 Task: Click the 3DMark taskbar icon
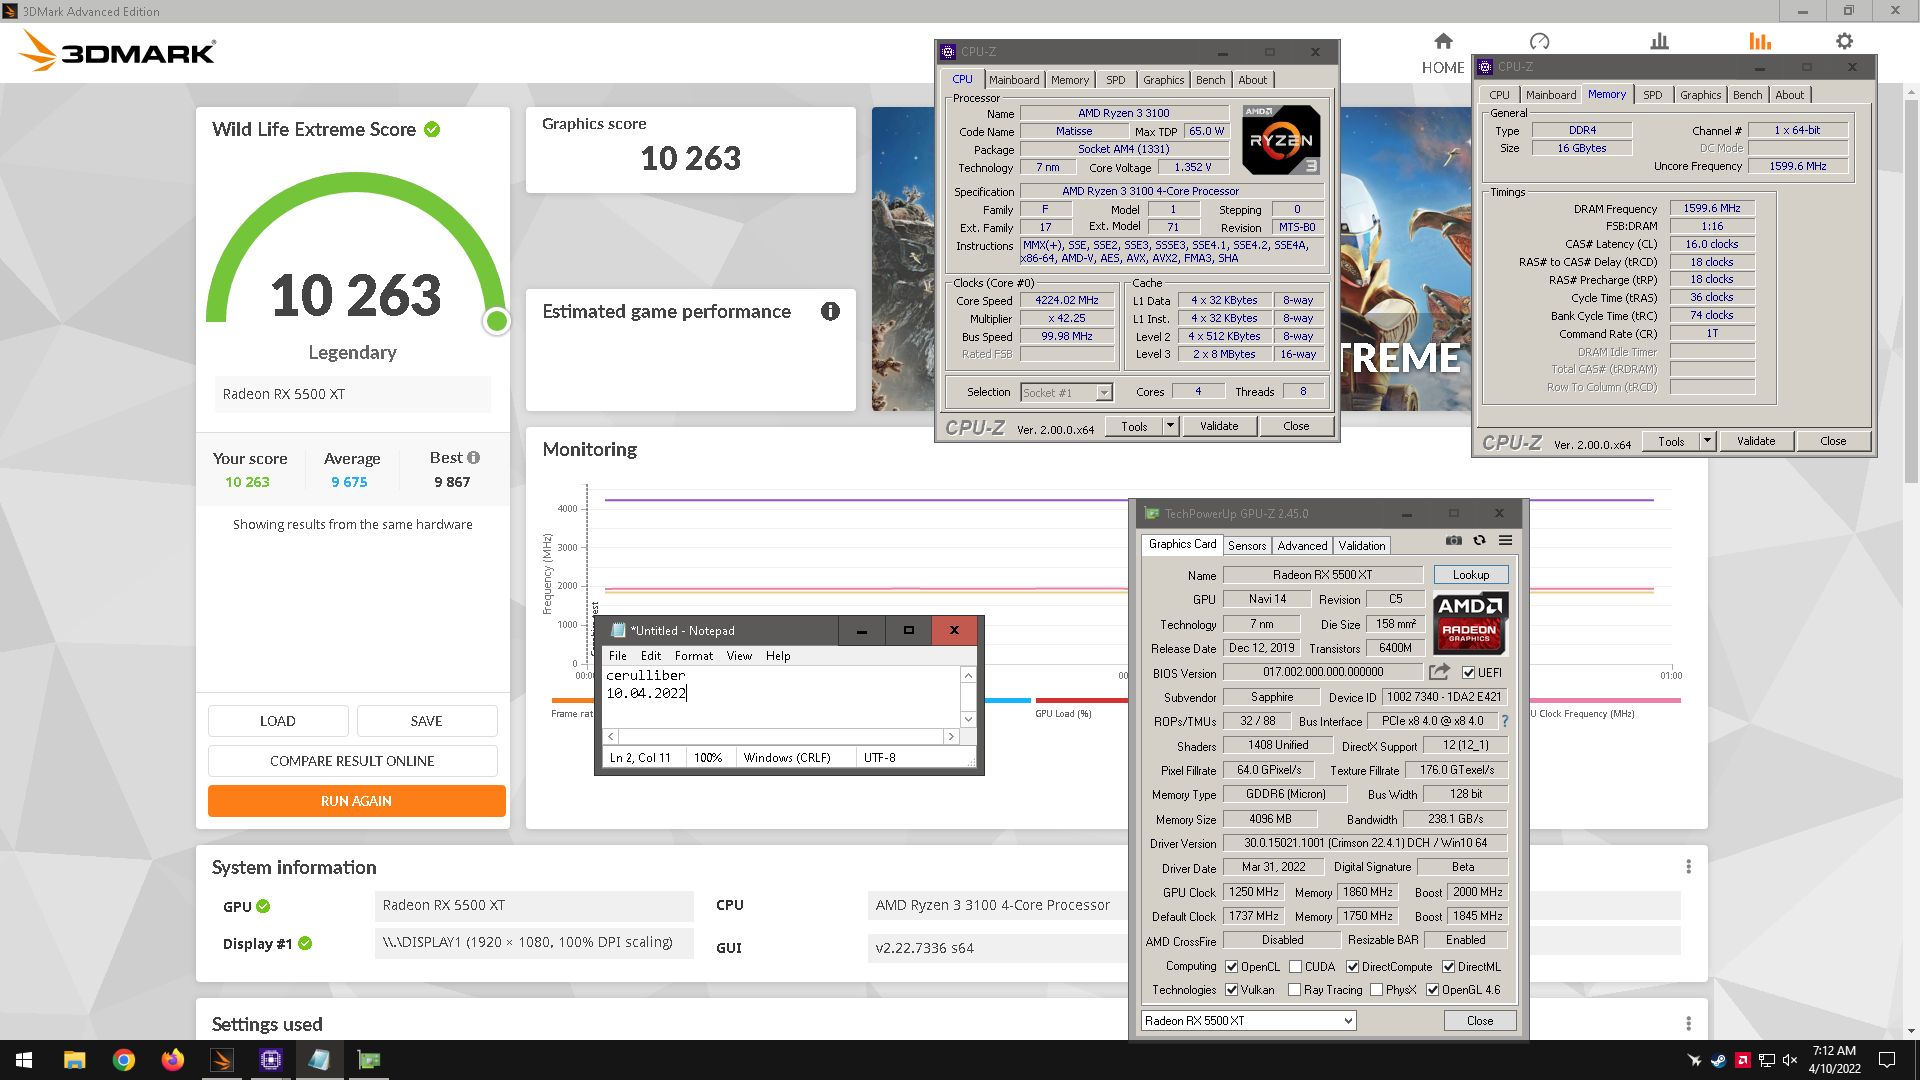[x=221, y=1060]
